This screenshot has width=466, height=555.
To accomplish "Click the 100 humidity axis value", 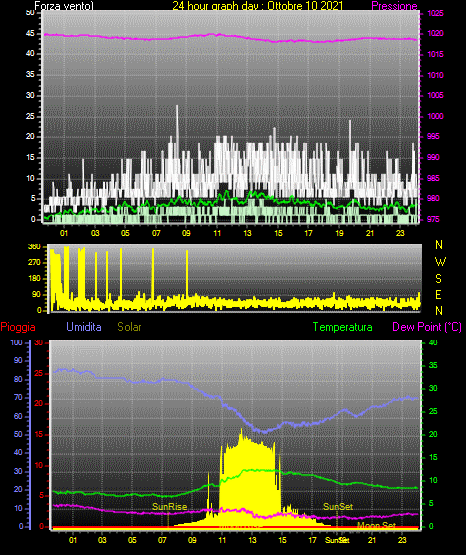I will (x=16, y=343).
